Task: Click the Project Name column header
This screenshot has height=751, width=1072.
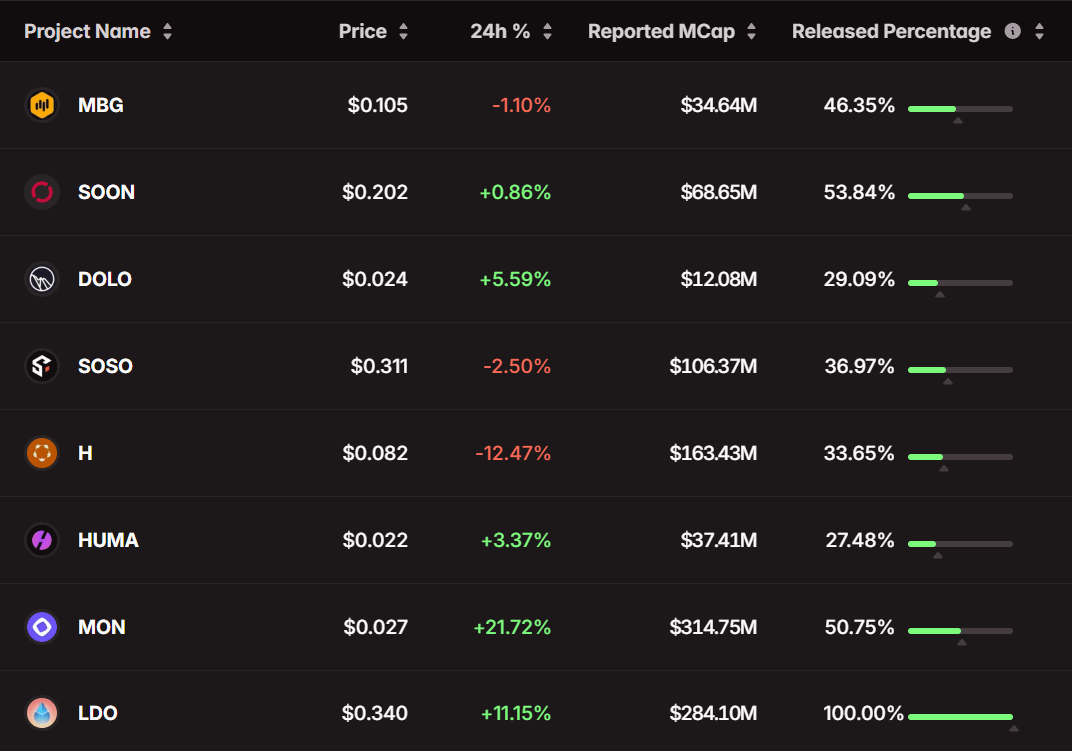Action: coord(88,31)
